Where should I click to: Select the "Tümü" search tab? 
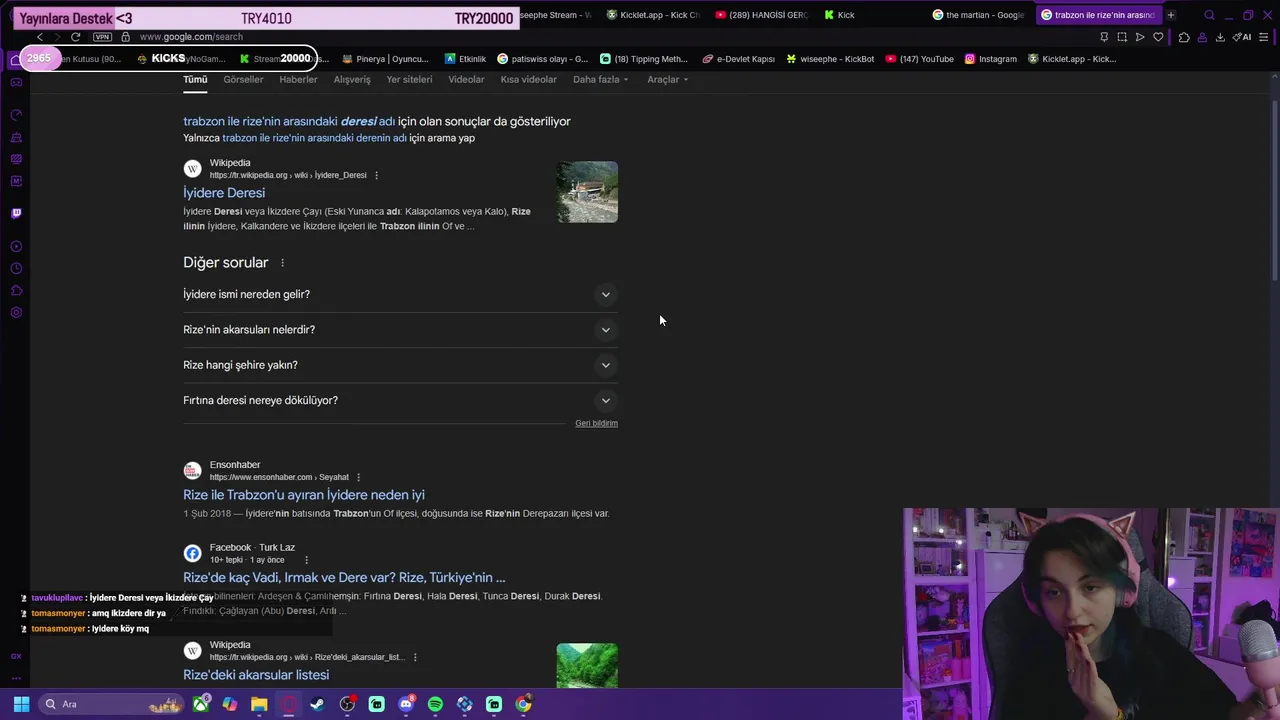195,79
